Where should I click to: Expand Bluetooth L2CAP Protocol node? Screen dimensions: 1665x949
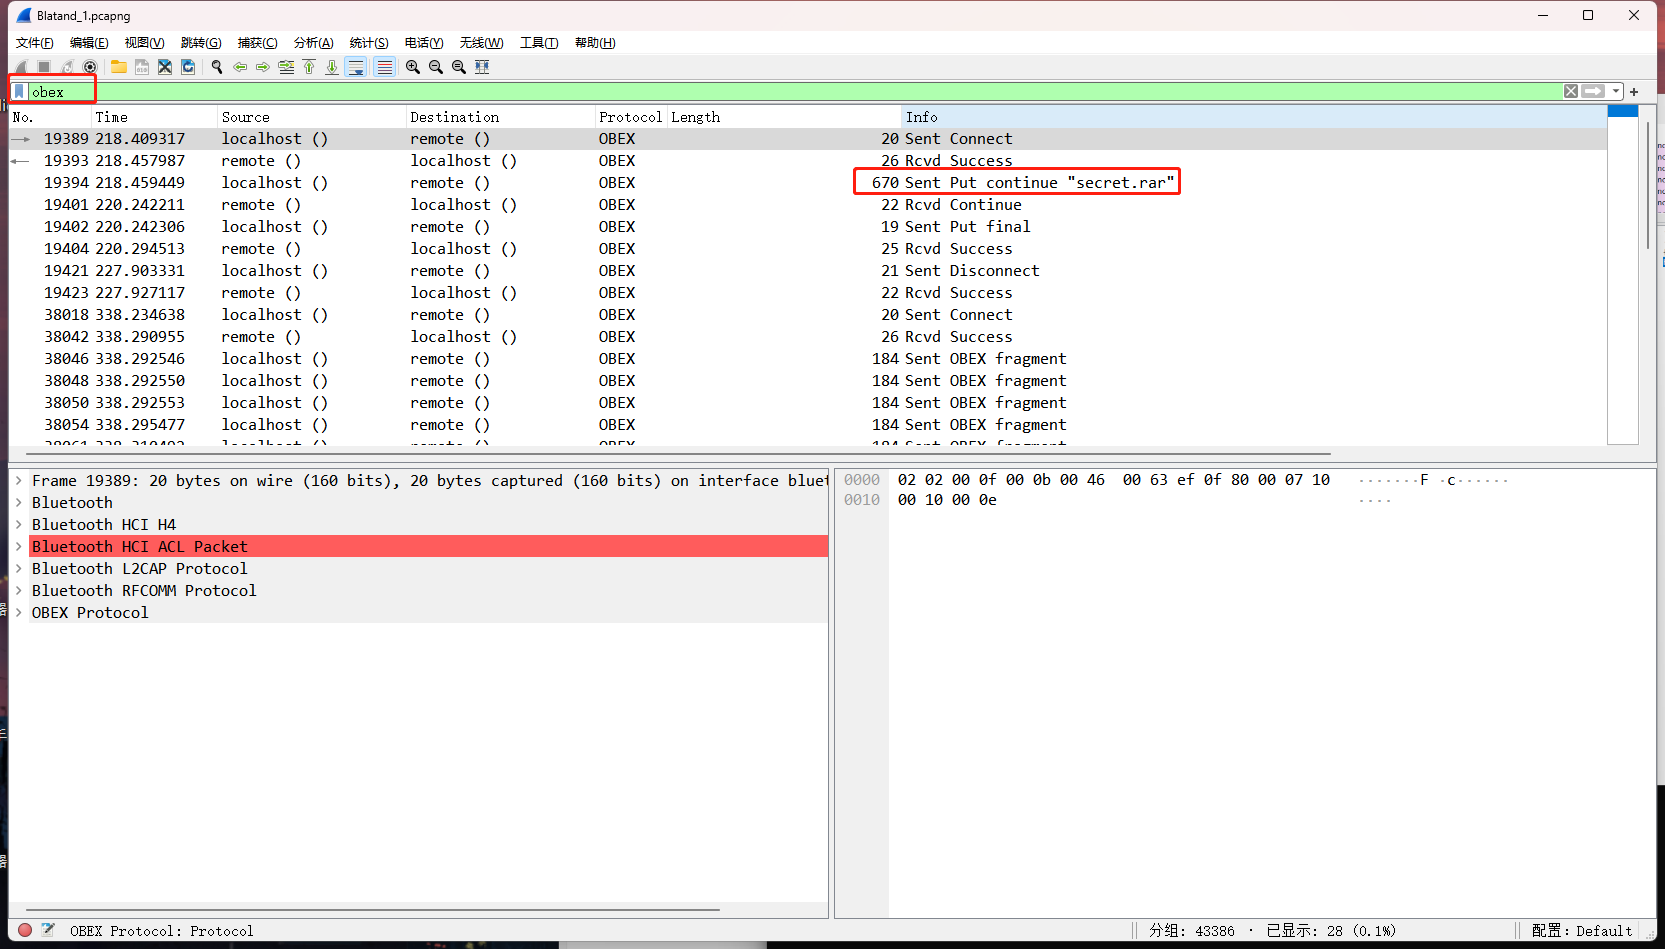click(x=19, y=569)
